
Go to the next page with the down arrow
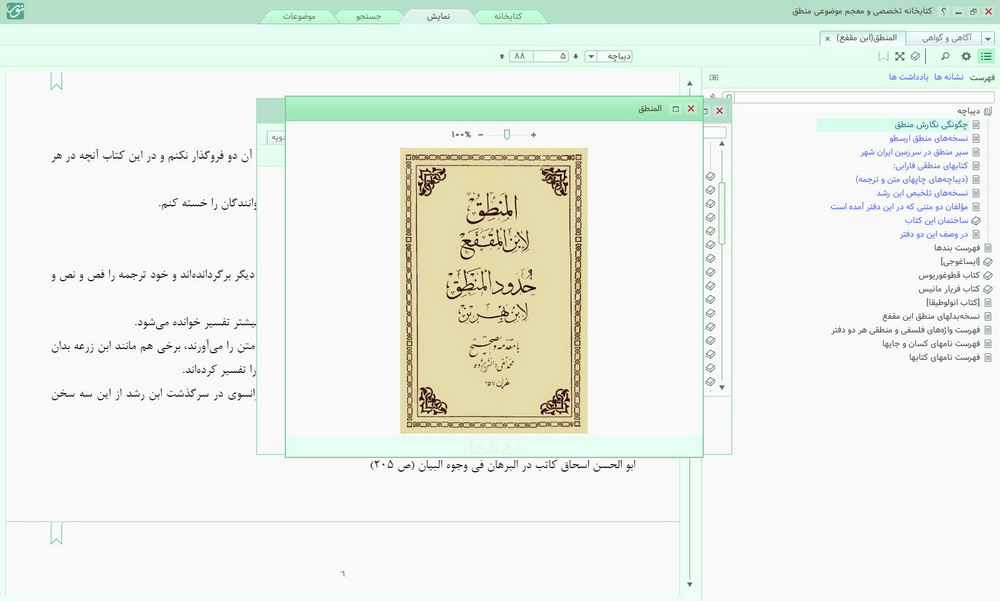(x=575, y=56)
